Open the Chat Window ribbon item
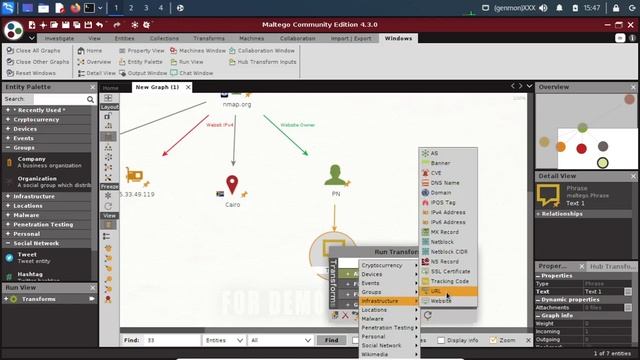This screenshot has height=360, width=640. tap(192, 73)
